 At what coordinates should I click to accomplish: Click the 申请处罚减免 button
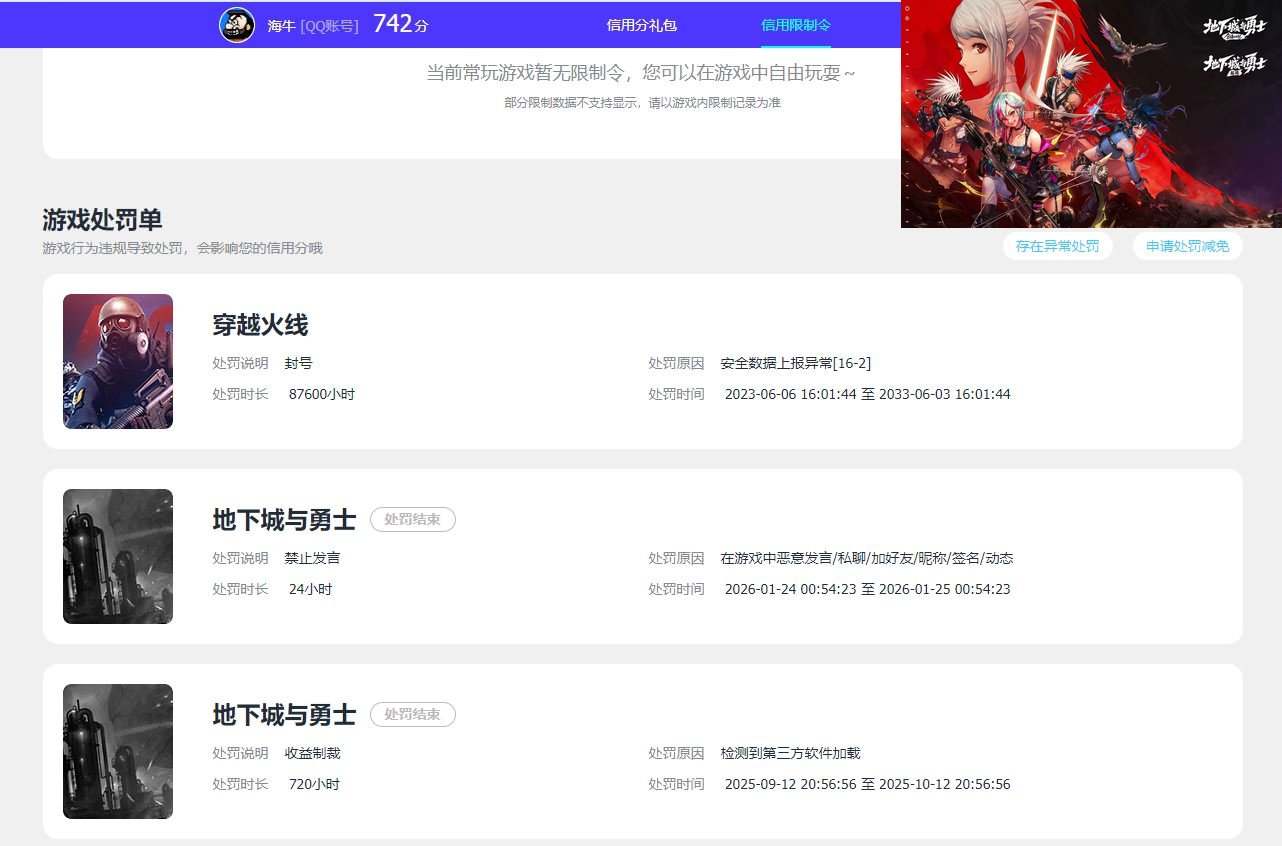[1187, 246]
